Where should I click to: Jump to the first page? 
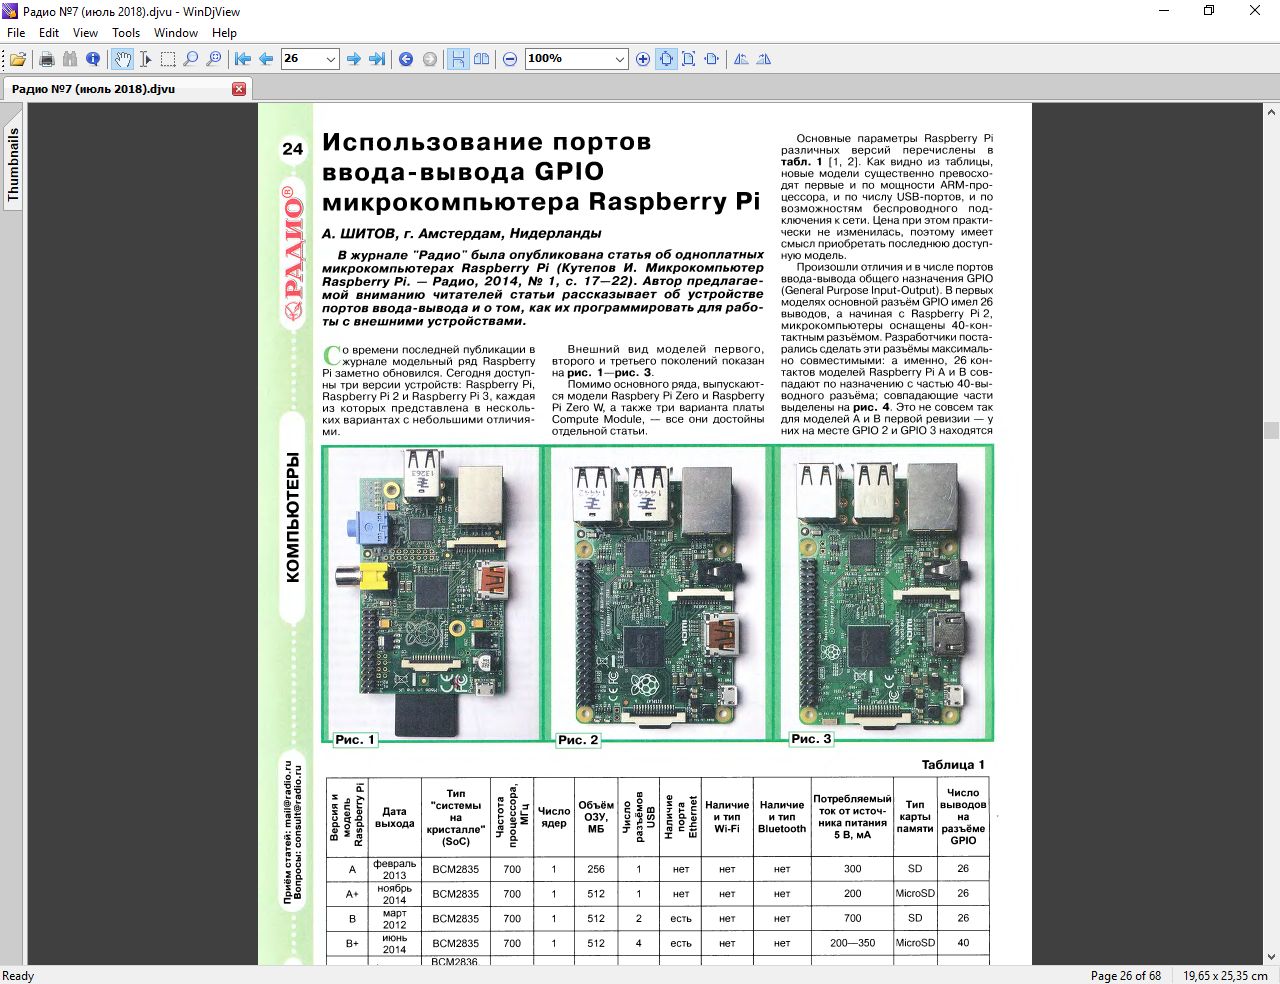(x=243, y=59)
